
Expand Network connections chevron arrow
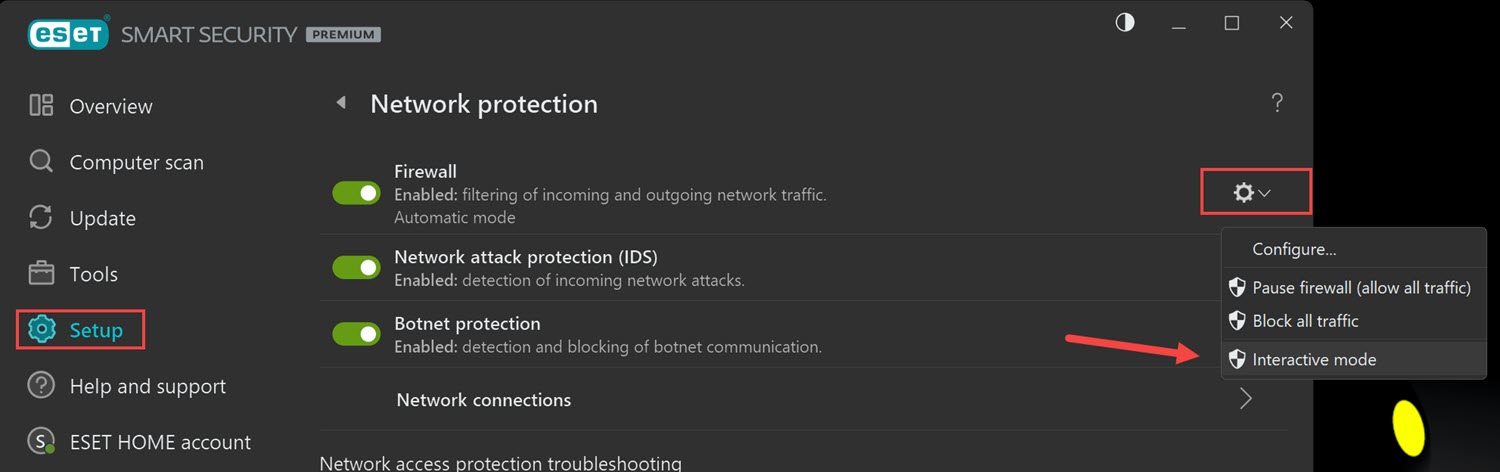[1246, 399]
